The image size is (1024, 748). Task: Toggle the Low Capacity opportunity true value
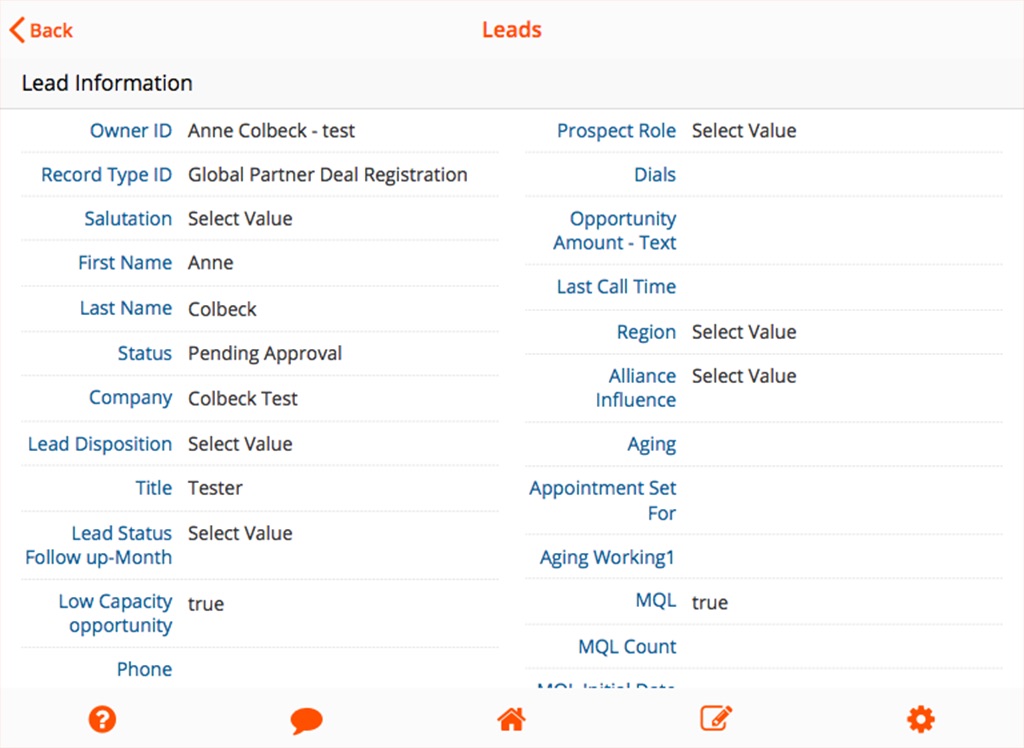point(206,604)
